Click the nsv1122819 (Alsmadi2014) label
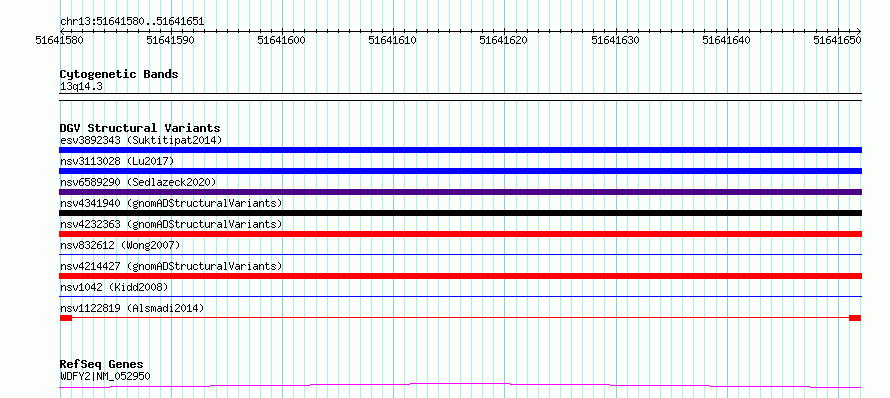This screenshot has width=890, height=398. 132,308
